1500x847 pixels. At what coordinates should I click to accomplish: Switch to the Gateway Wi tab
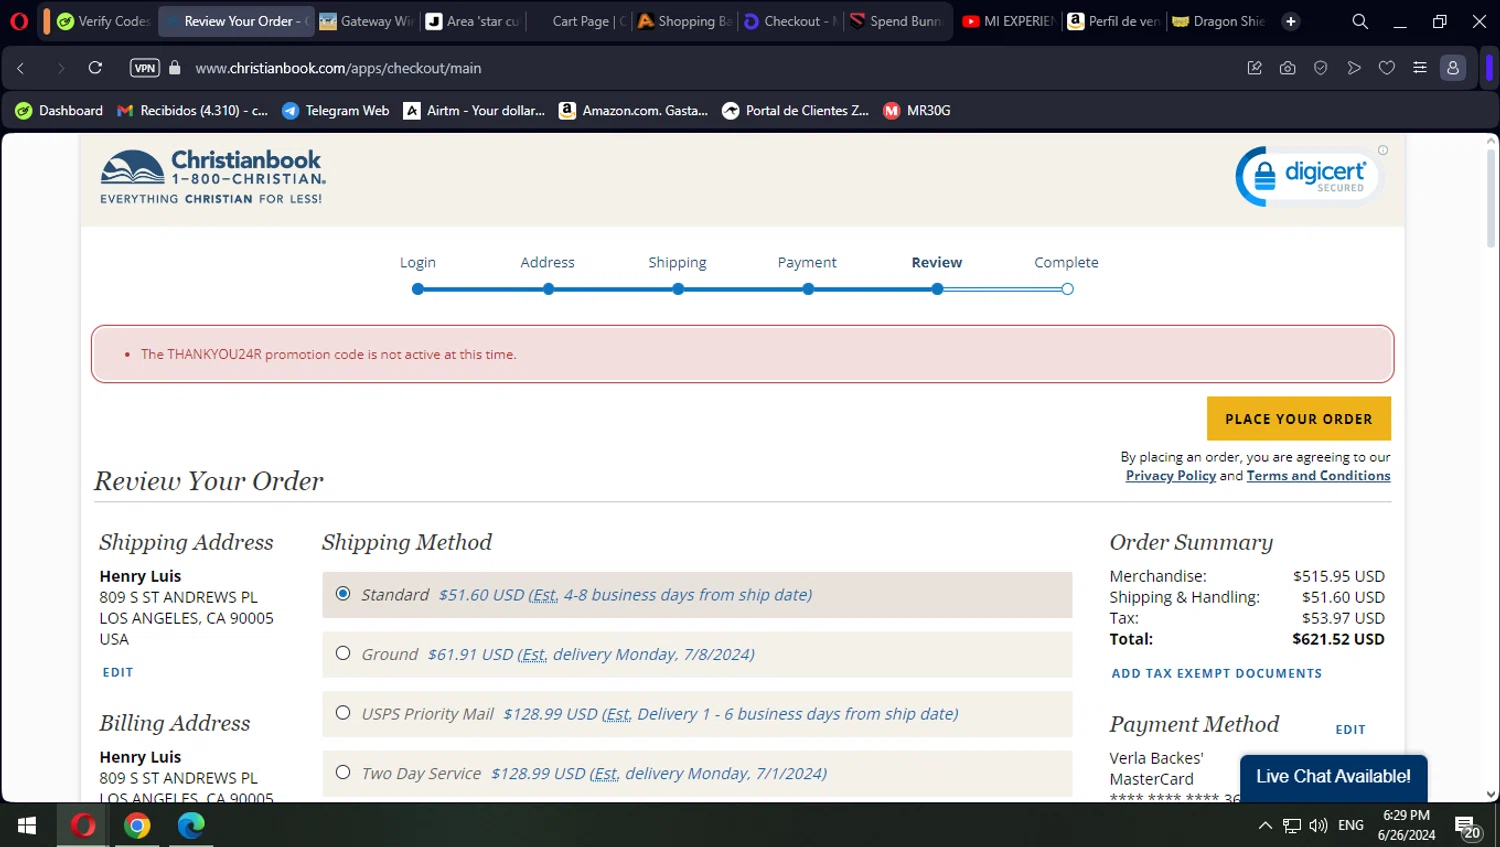pos(366,21)
